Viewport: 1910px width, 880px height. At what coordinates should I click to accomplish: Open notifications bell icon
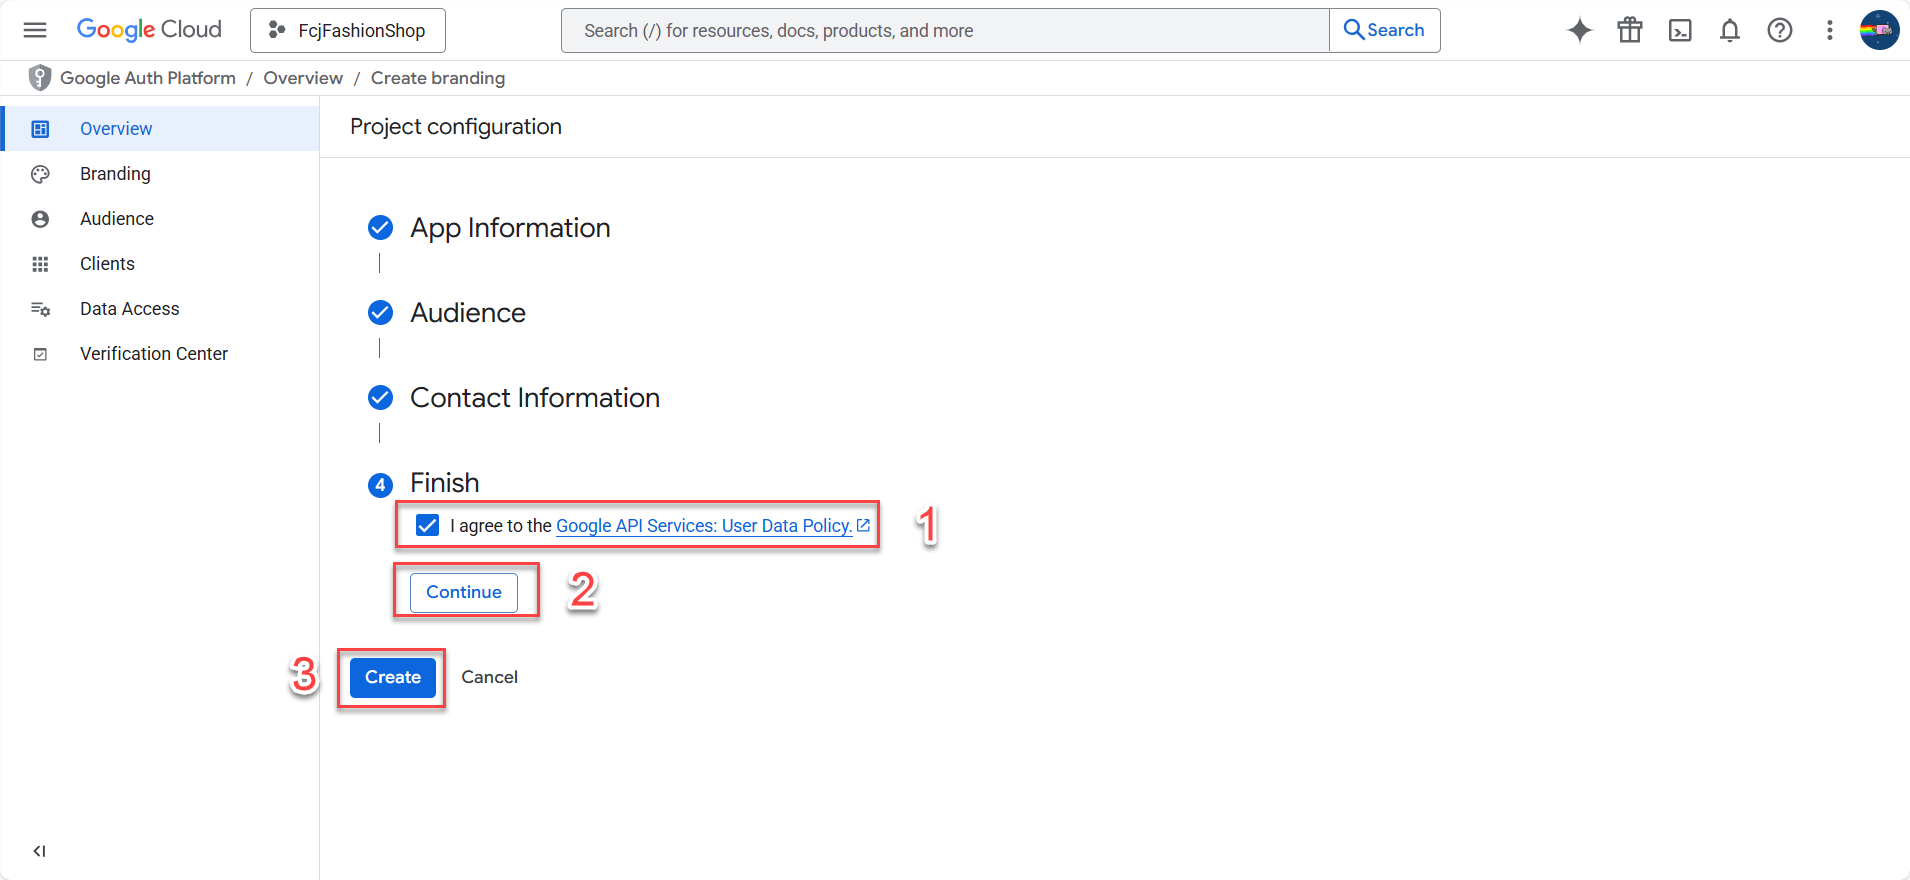1730,31
